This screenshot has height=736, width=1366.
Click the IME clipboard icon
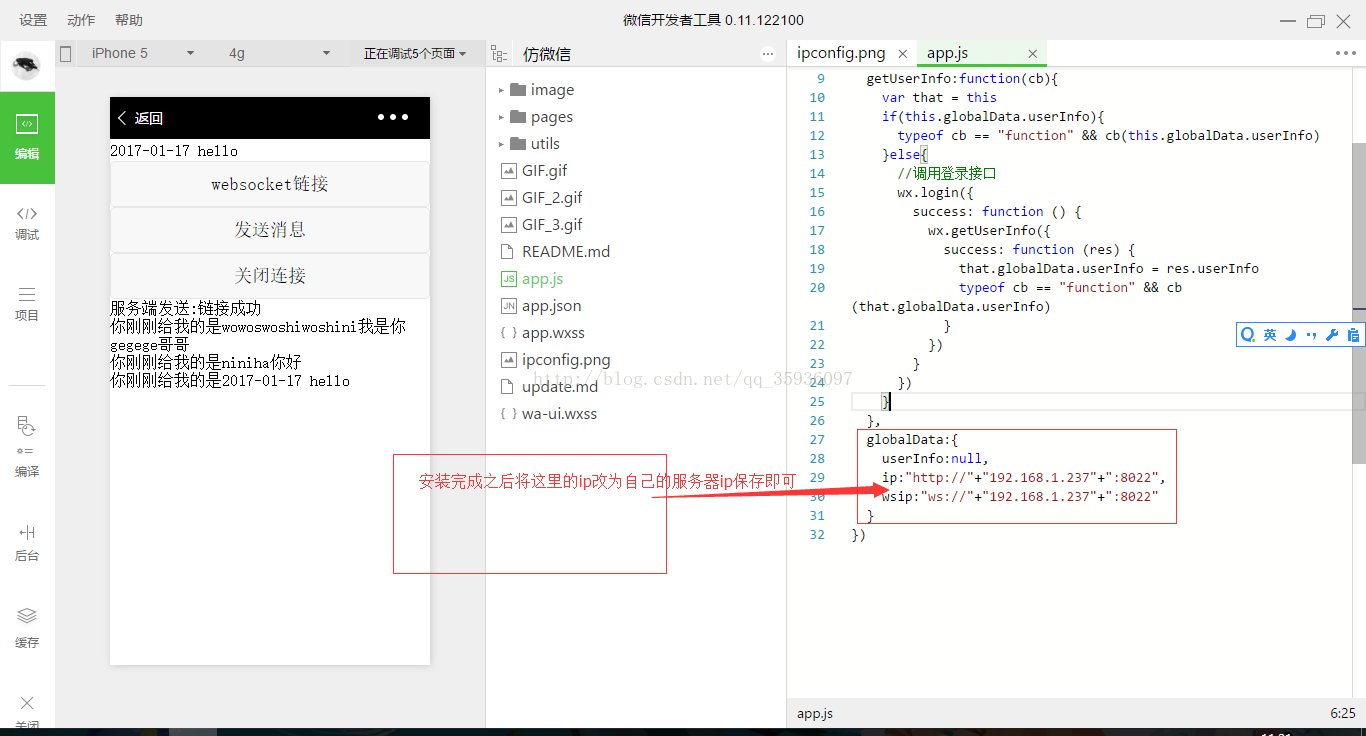[1353, 335]
